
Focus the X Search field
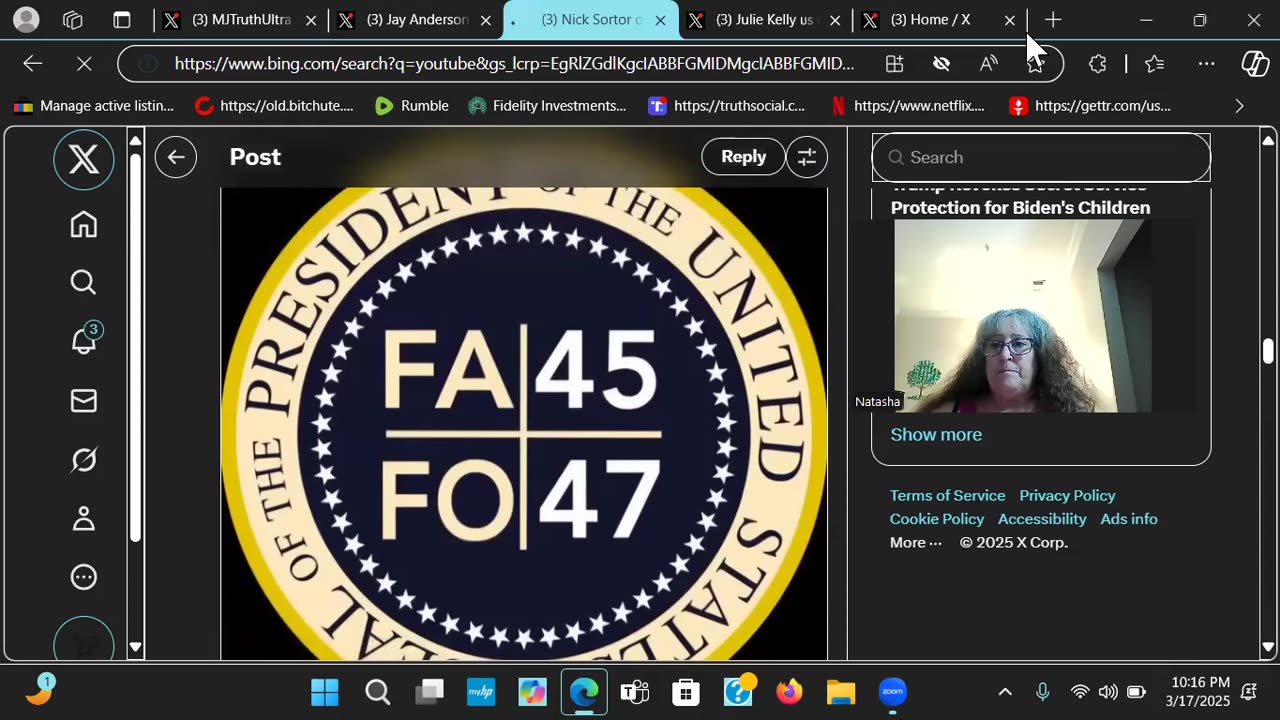coord(1041,157)
